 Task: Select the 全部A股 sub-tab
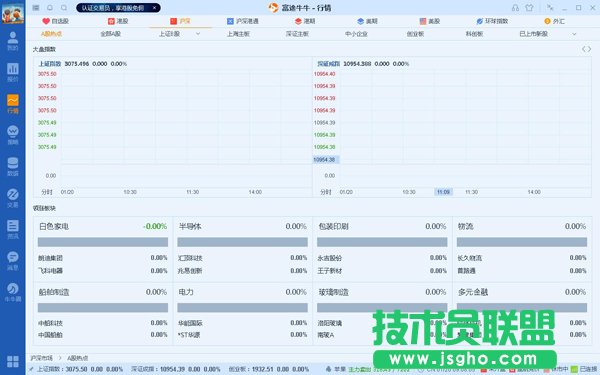(111, 34)
